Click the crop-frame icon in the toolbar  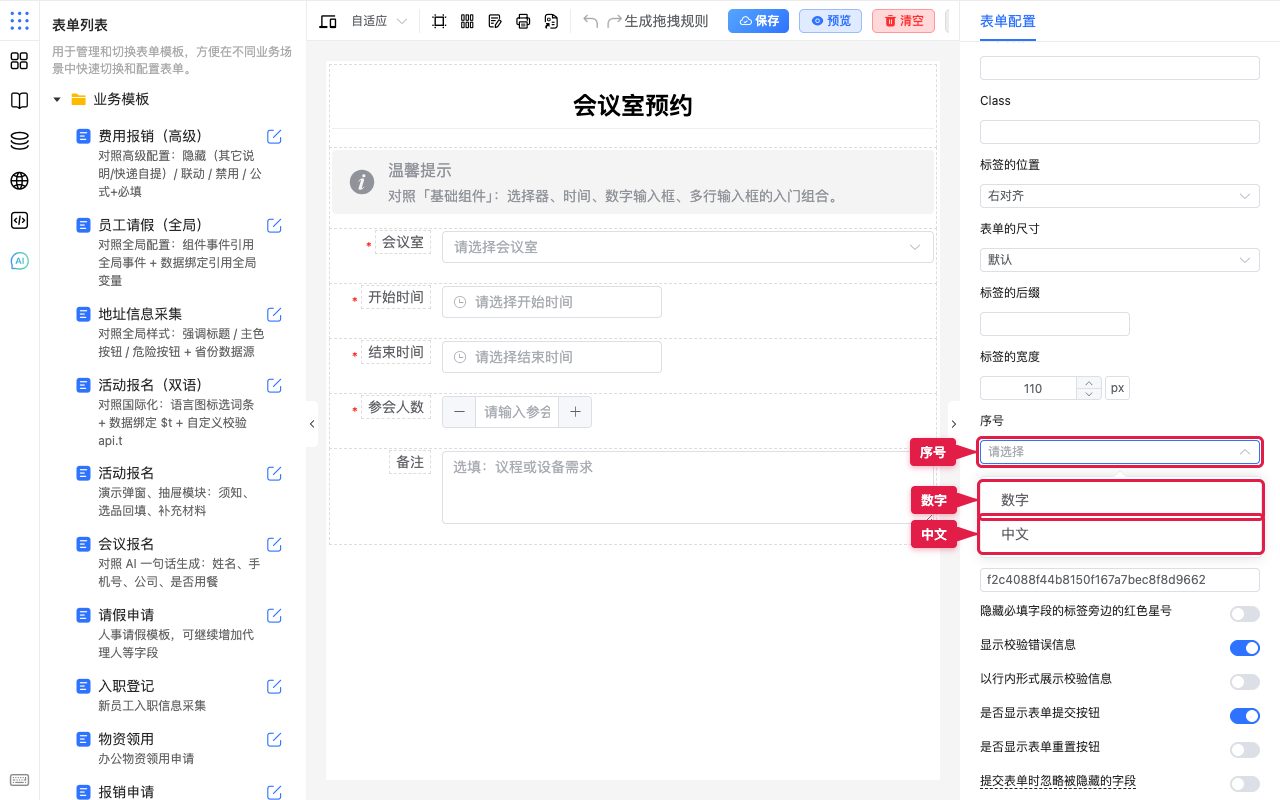point(439,21)
